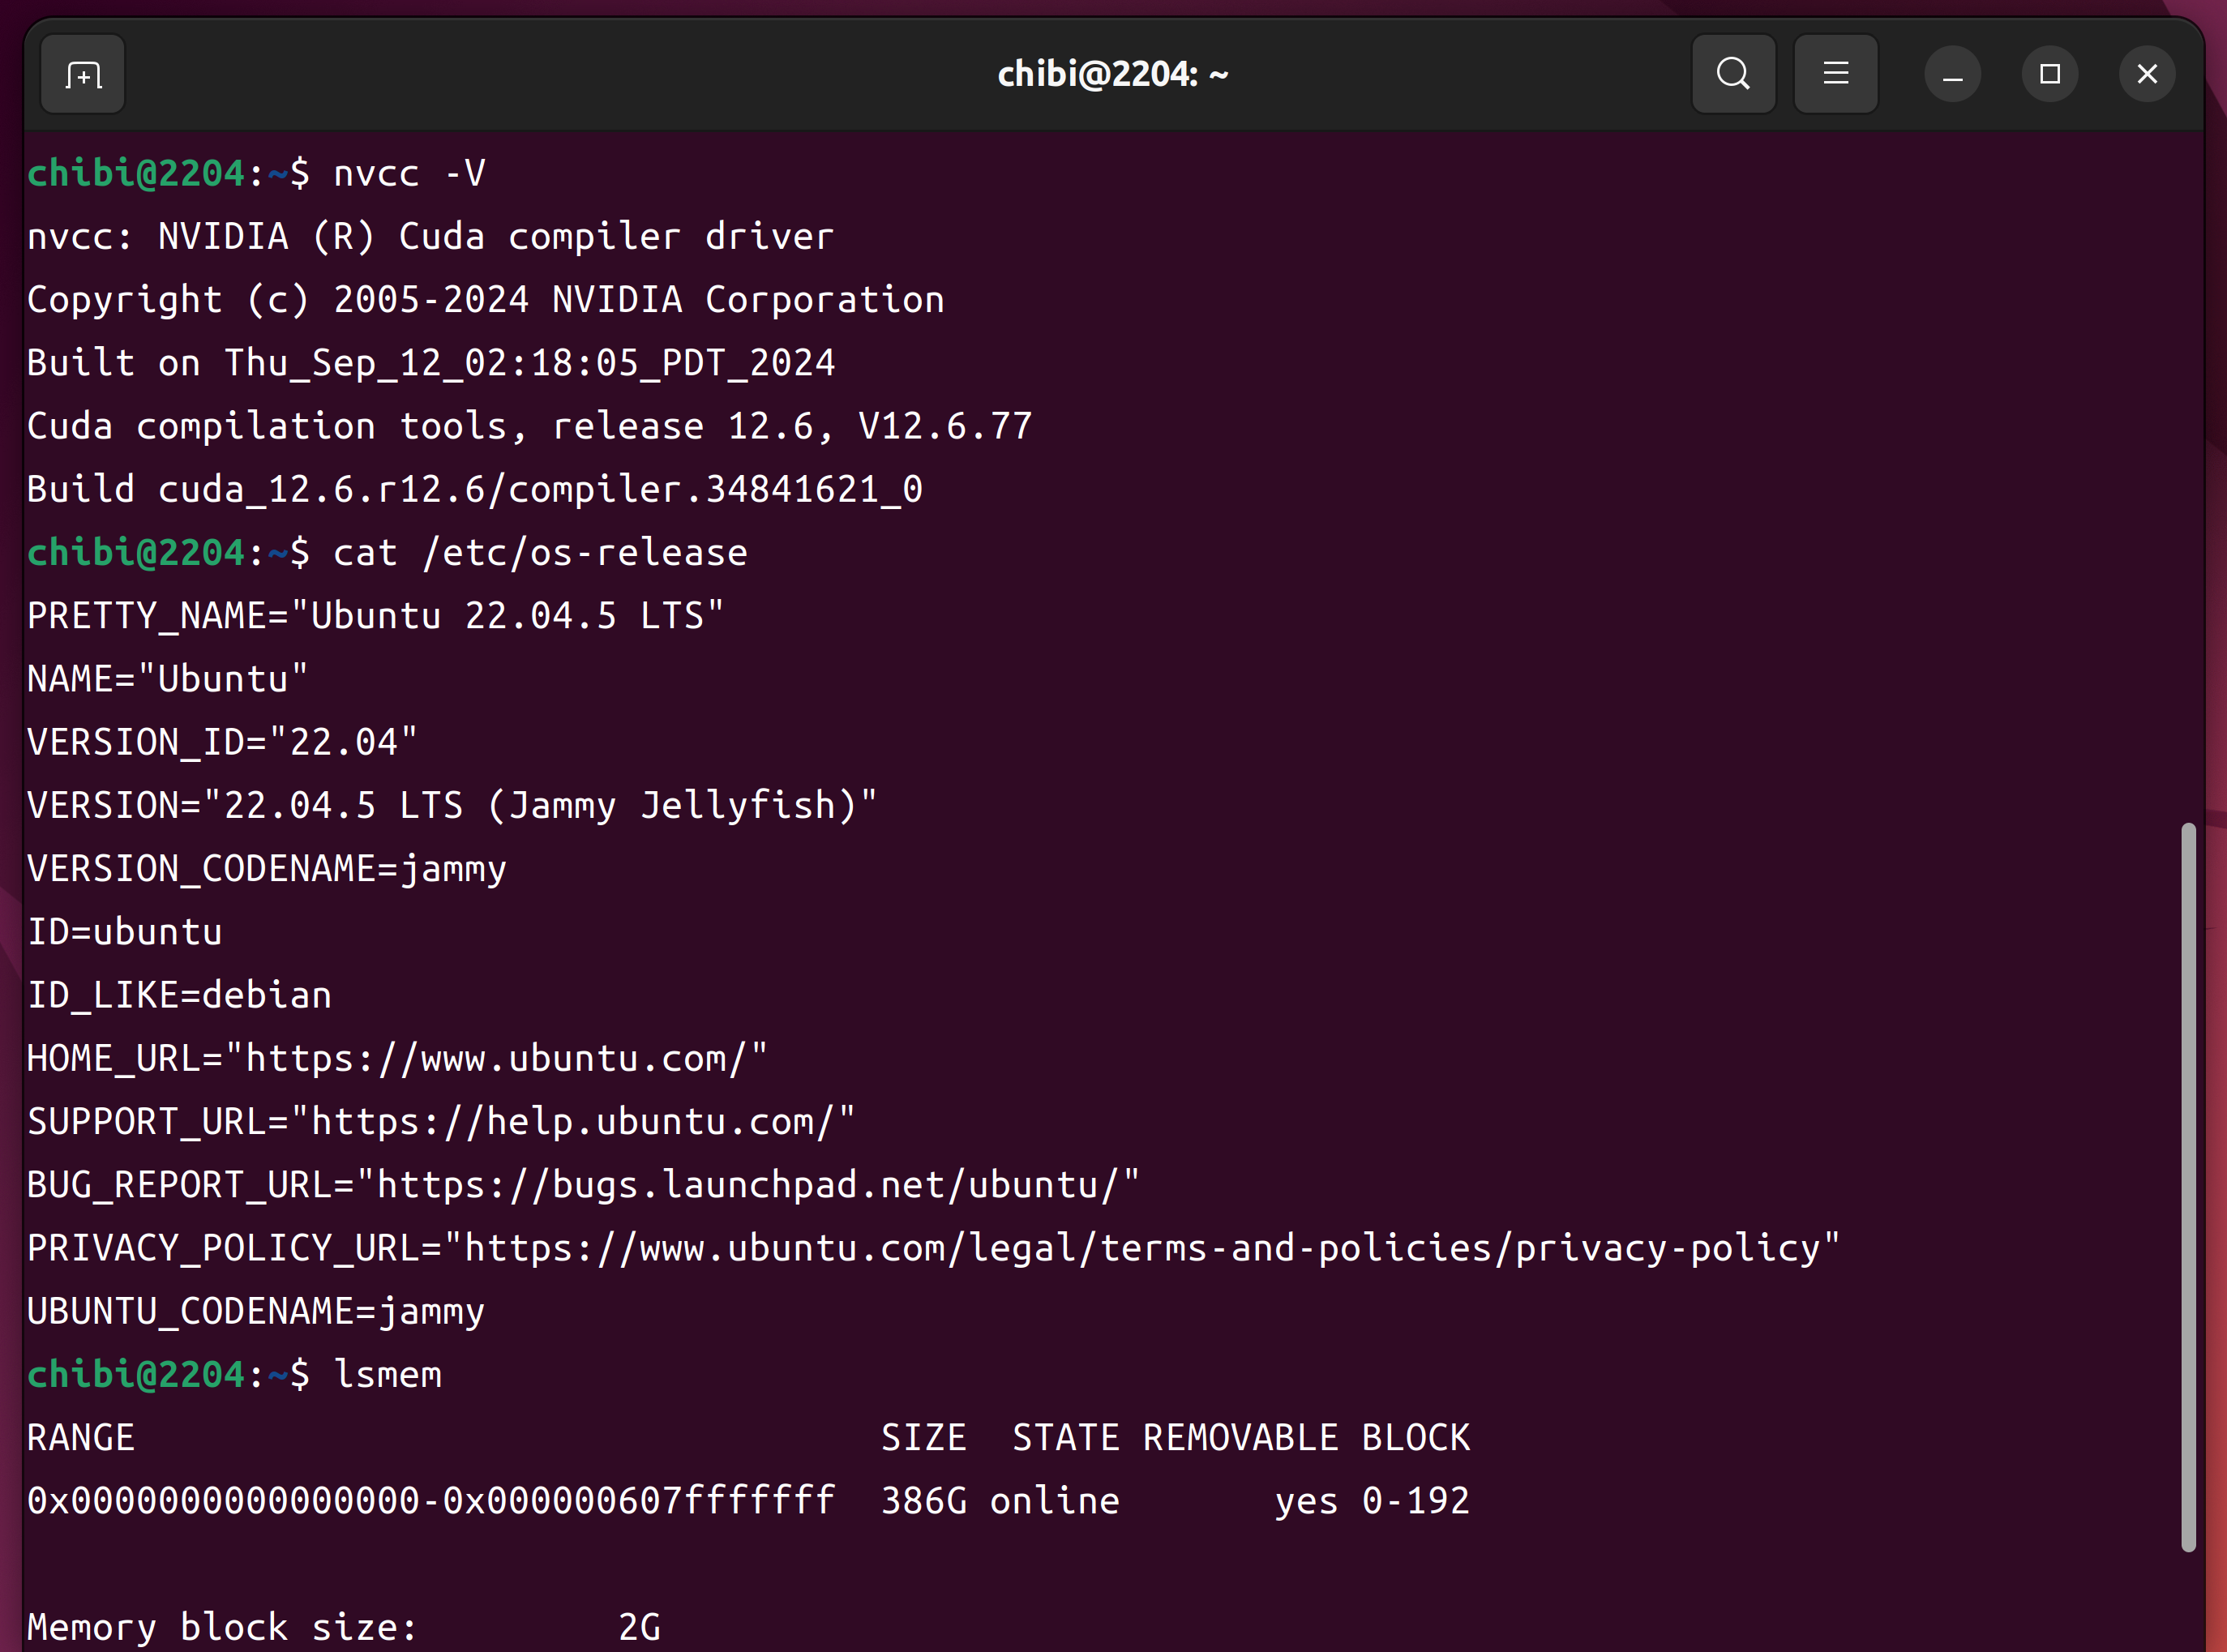Click the PRETTY_NAME Ubuntu 22.04.5 line
The height and width of the screenshot is (1652, 2227).
click(x=375, y=616)
